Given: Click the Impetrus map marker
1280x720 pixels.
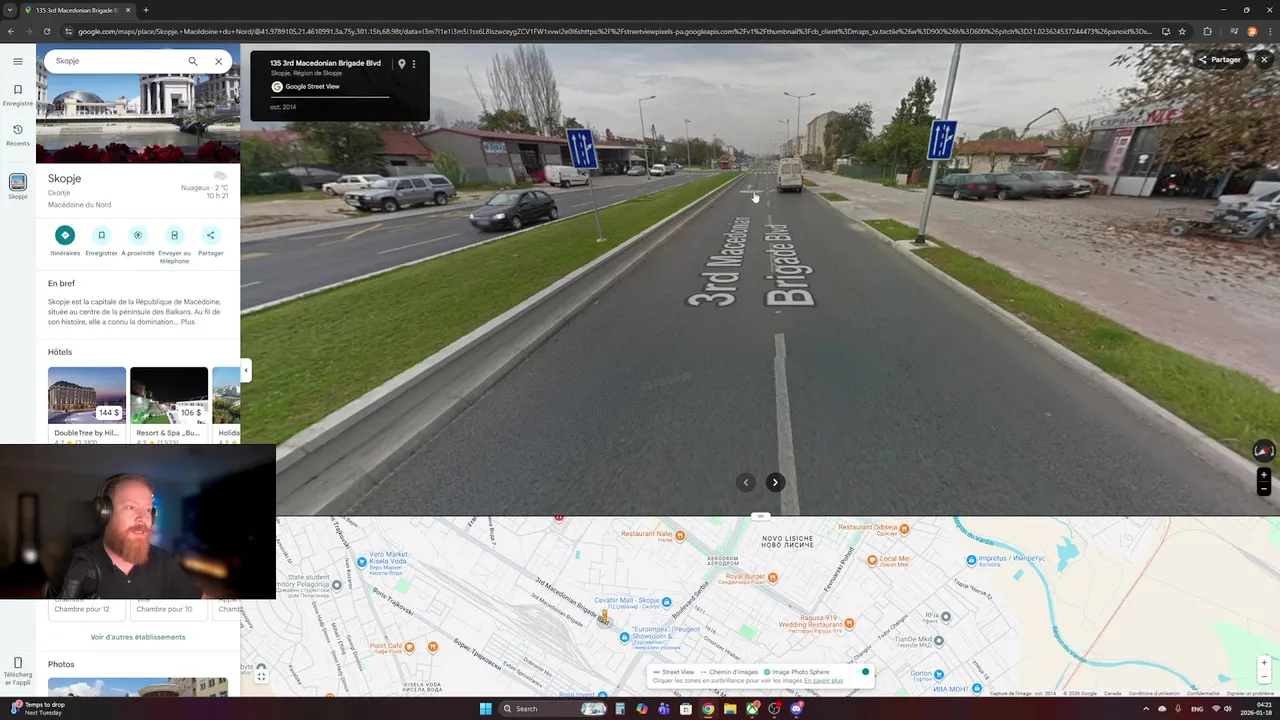Looking at the screenshot, I should pos(970,559).
